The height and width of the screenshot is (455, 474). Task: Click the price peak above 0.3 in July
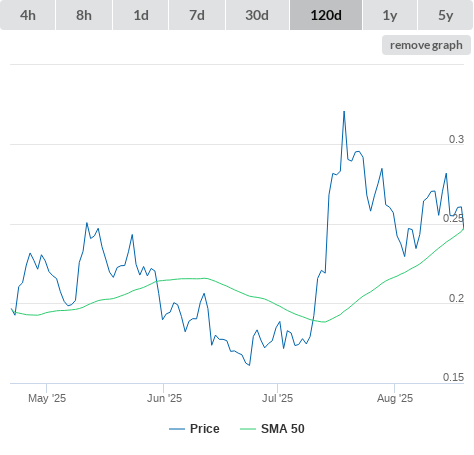point(344,112)
